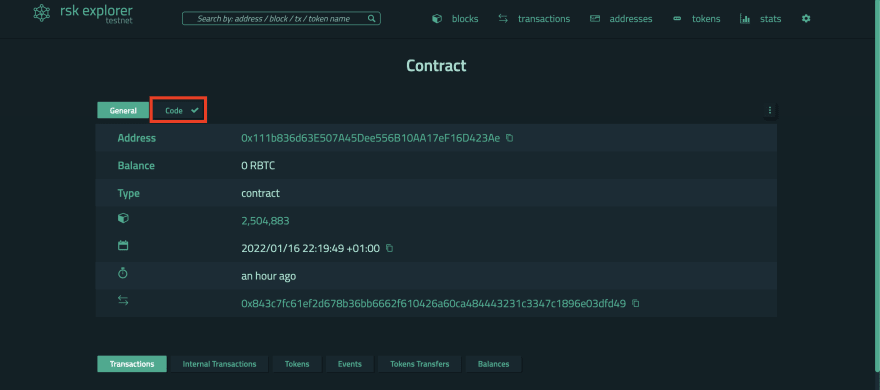Click the calendar date icon
This screenshot has height=390, width=880.
[123, 245]
